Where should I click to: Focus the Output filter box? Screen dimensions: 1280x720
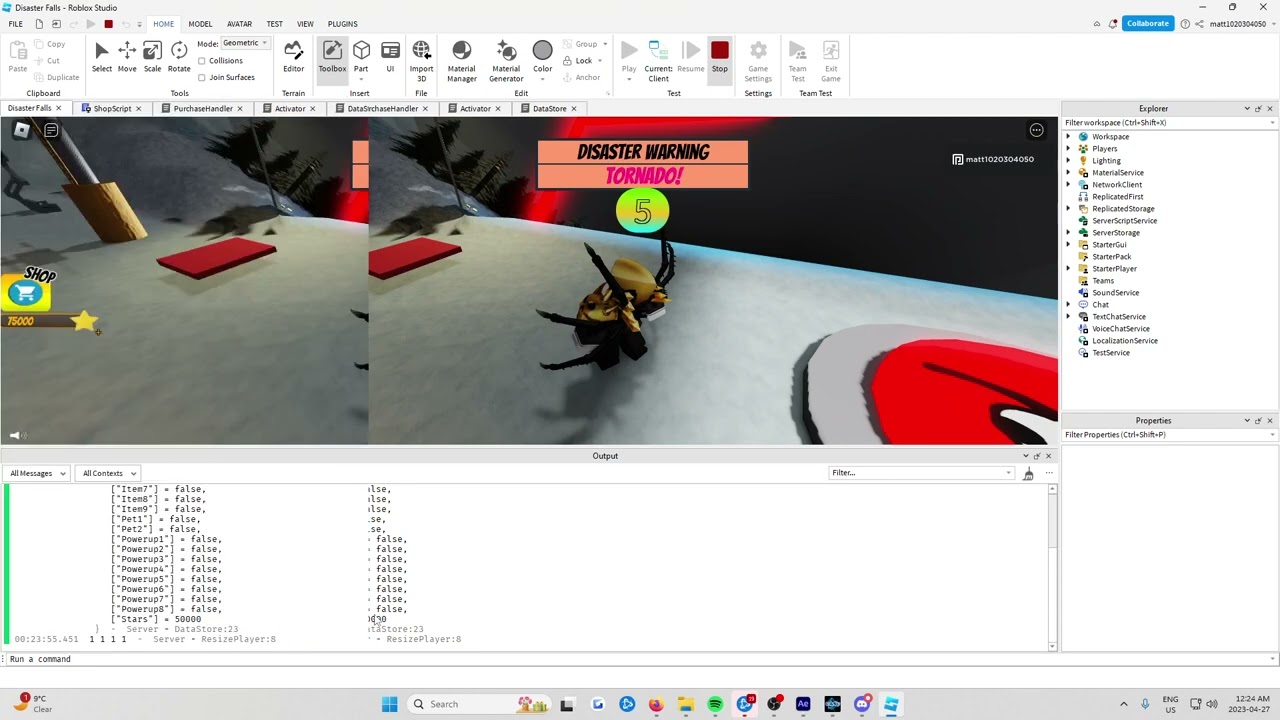(919, 473)
